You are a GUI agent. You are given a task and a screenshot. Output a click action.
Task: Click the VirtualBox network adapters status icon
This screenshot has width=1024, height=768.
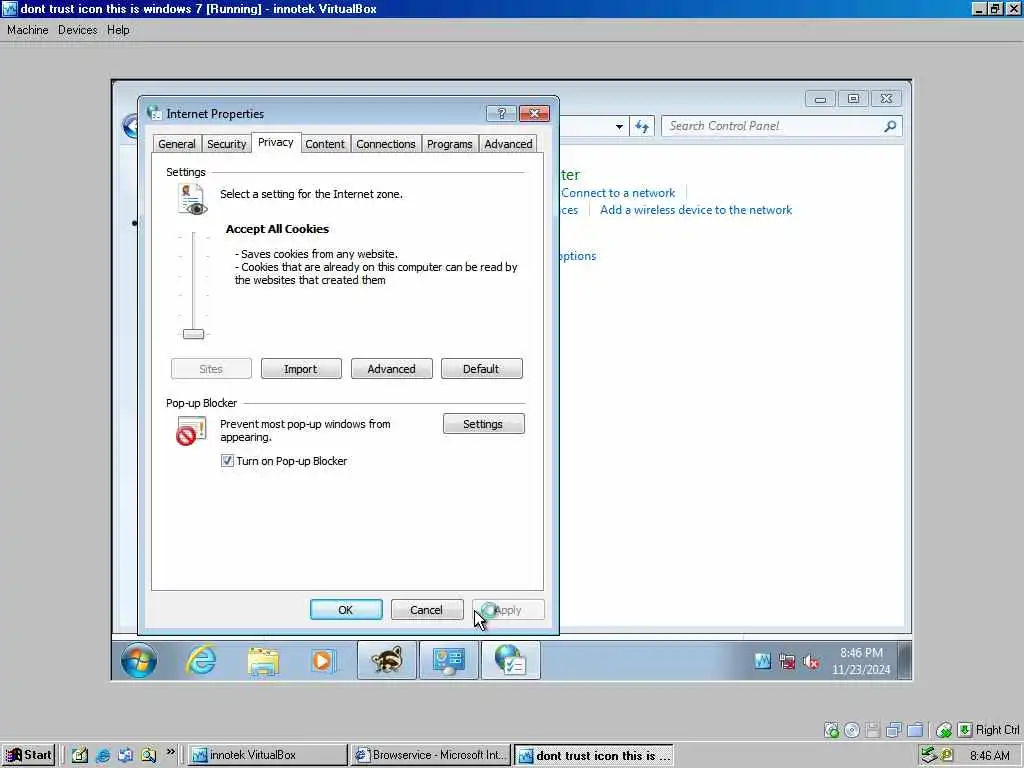pyautogui.click(x=893, y=730)
